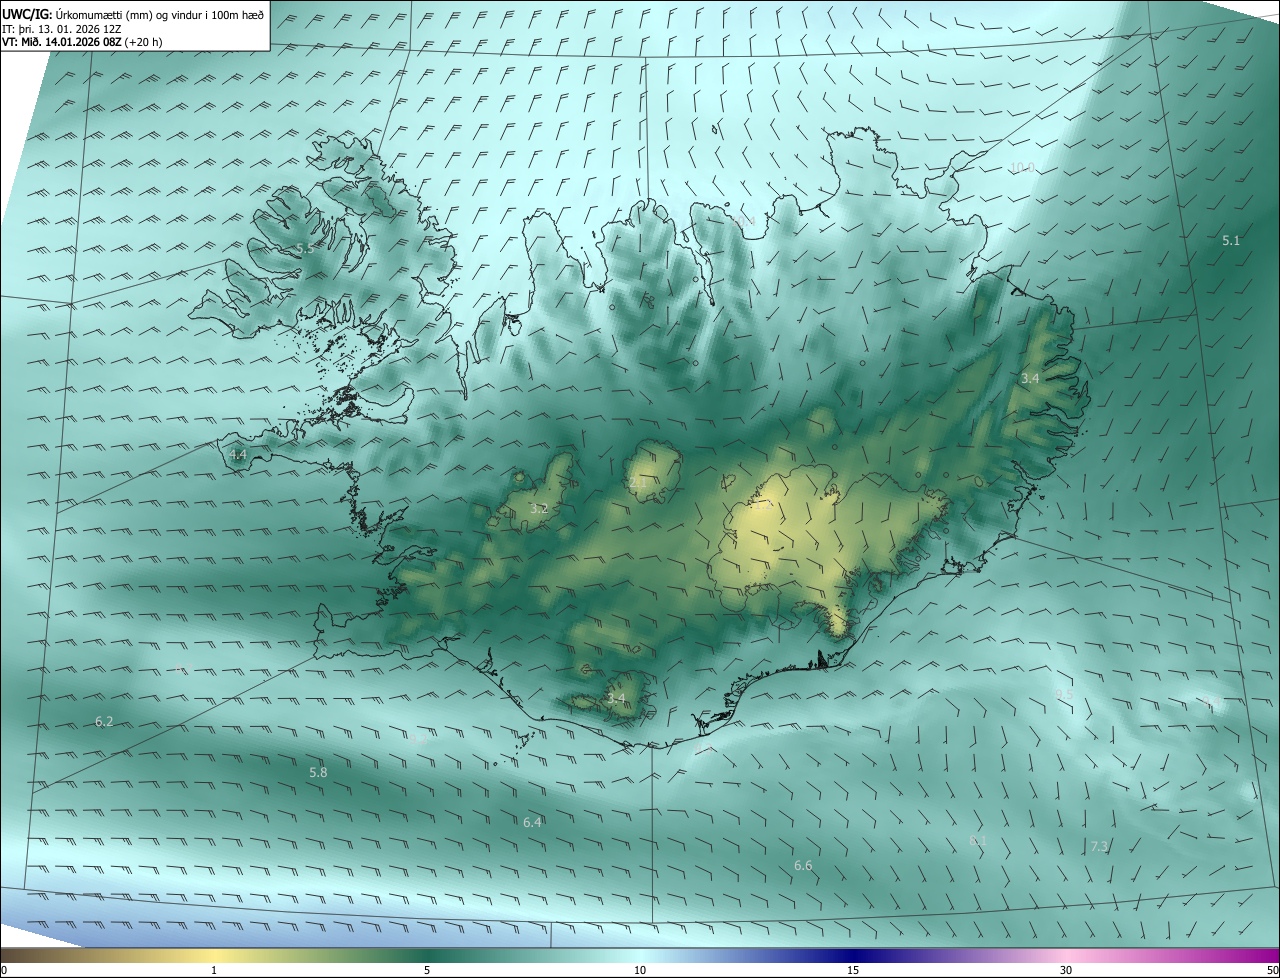Click the valid time line 'VT: Mið. 14.01.2026 08Z (+20 h)'
The width and height of the screenshot is (1280, 978).
pyautogui.click(x=82, y=42)
